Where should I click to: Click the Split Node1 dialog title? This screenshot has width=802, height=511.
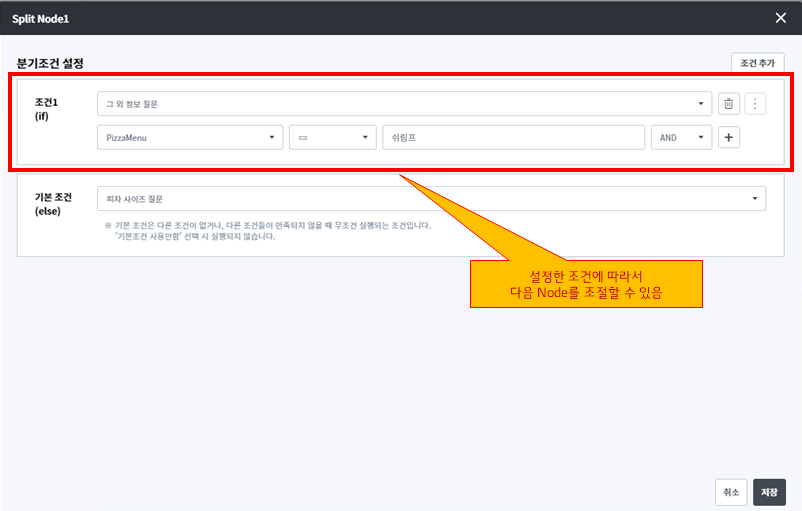tap(41, 19)
